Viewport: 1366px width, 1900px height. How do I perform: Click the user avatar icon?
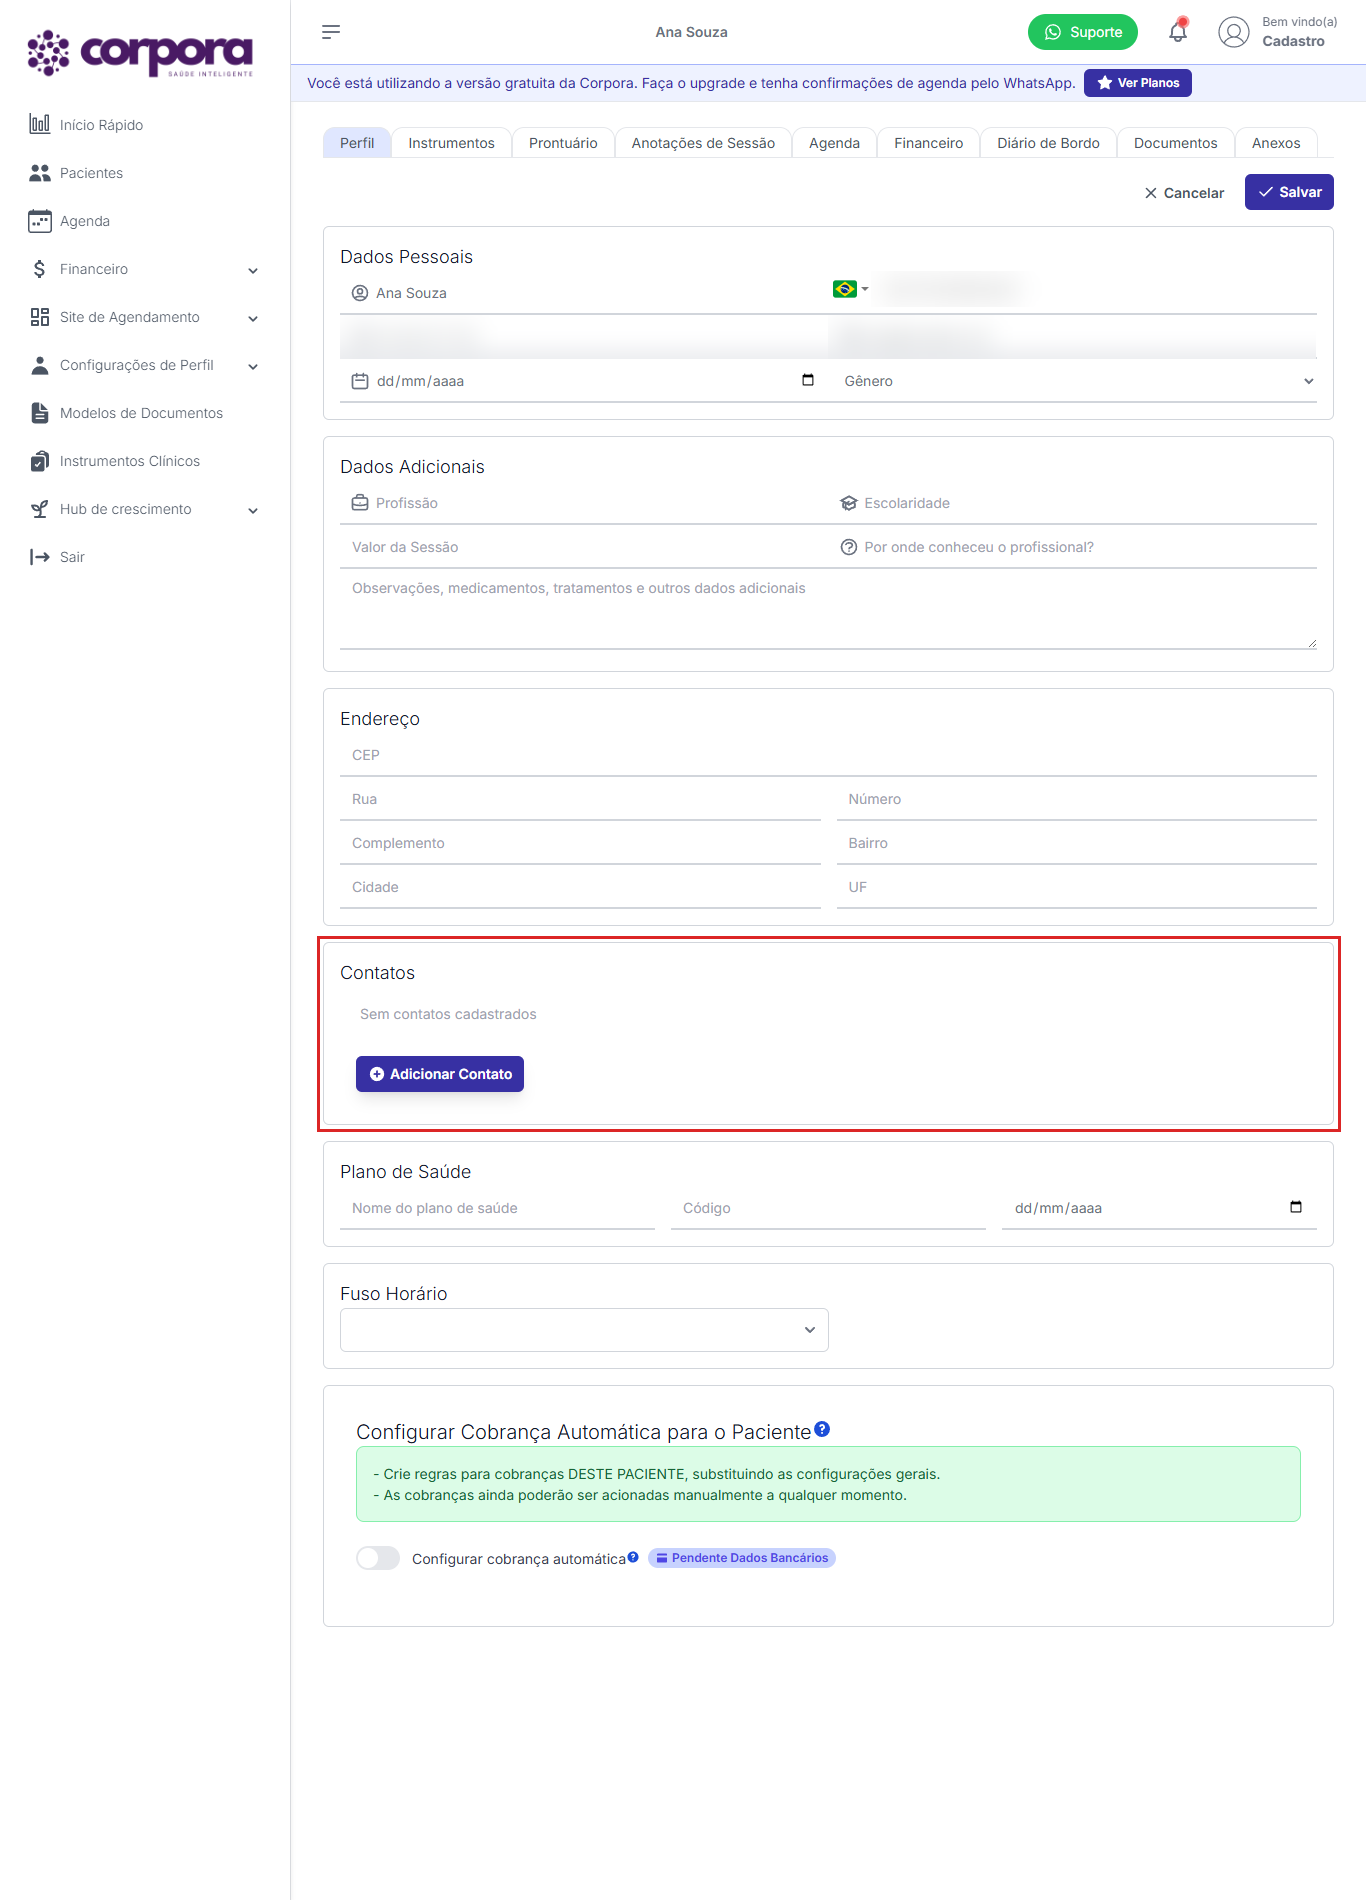tap(1234, 32)
